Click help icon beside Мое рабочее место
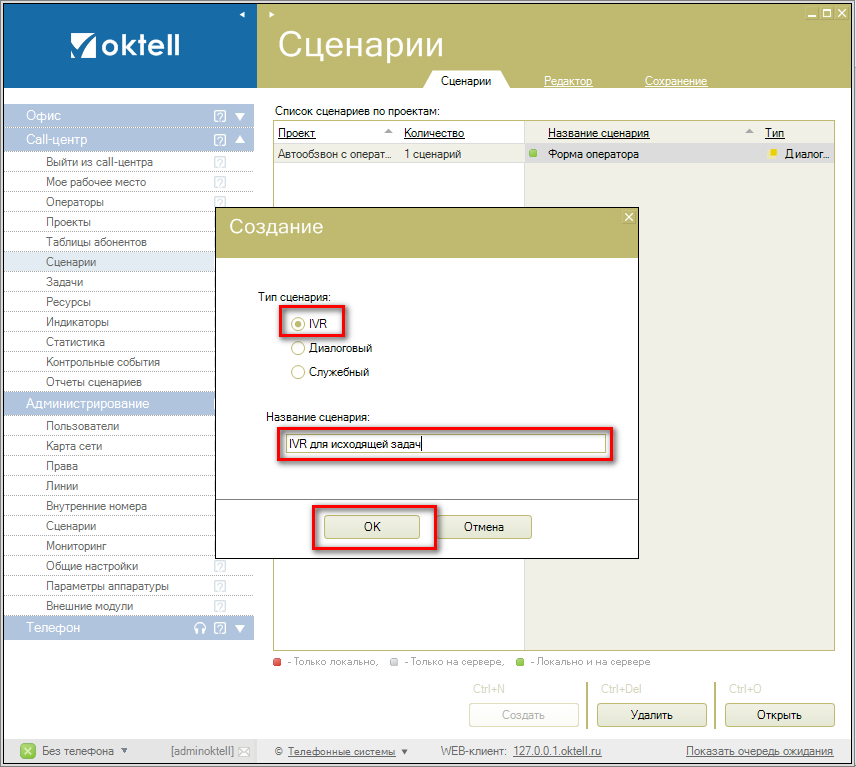The height and width of the screenshot is (767, 856). pos(220,182)
